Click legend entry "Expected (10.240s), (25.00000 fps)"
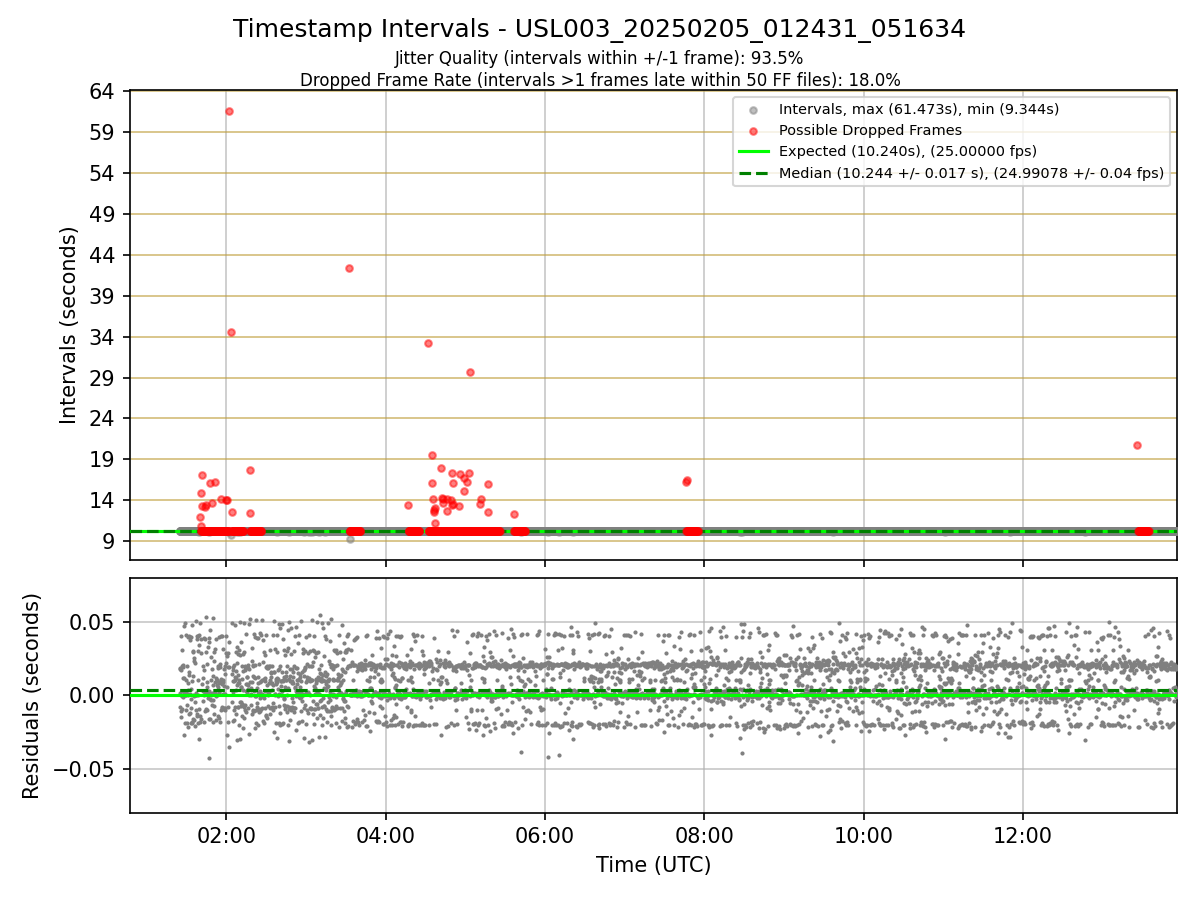Screen dimensions: 1200x900 pos(907,151)
